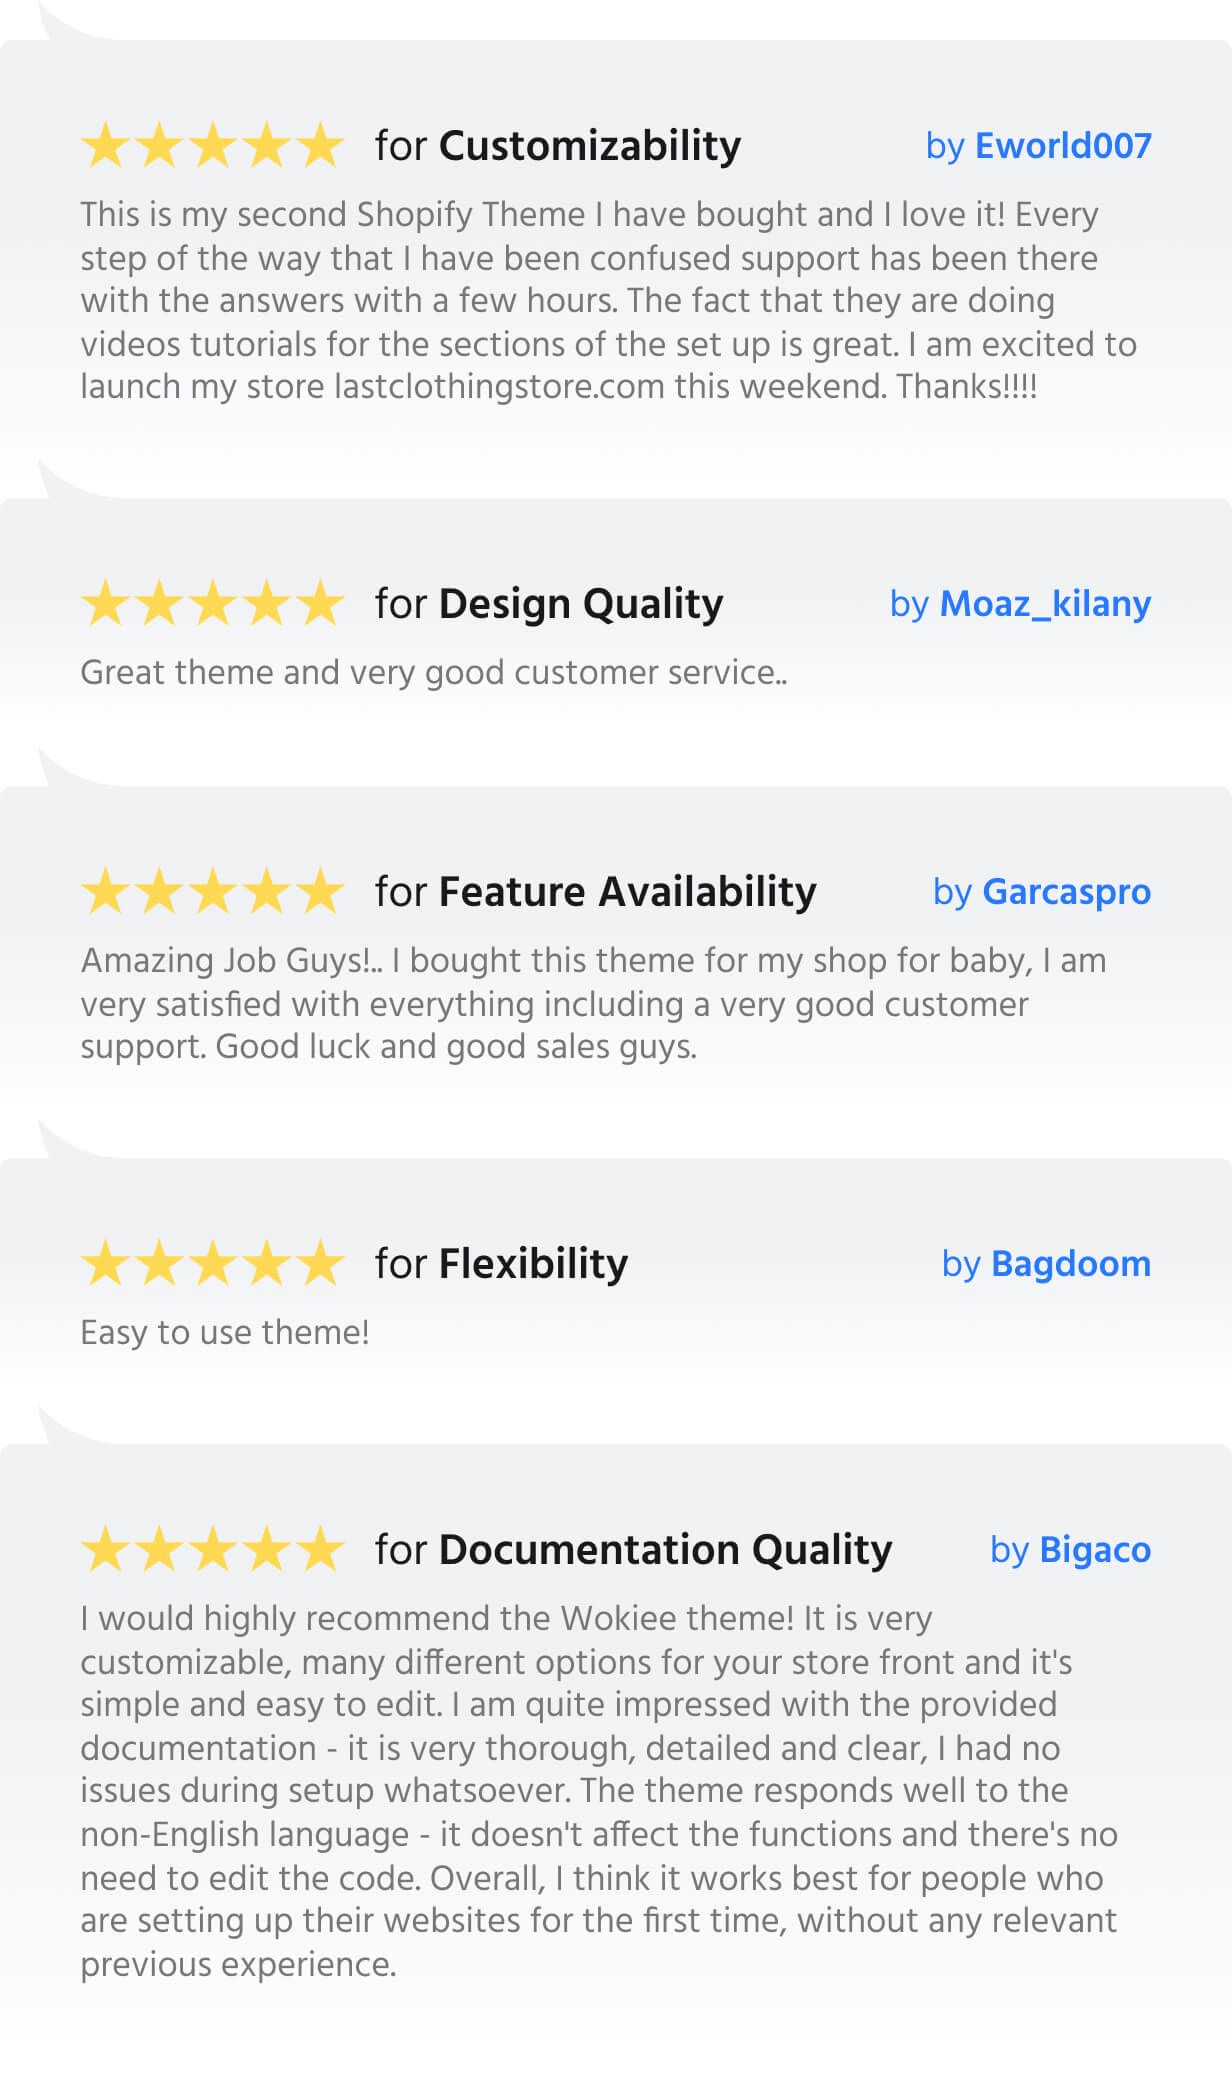The width and height of the screenshot is (1232, 2082).
Task: Open reviewer Moaz_kilany's profile link
Action: [x=1045, y=604]
